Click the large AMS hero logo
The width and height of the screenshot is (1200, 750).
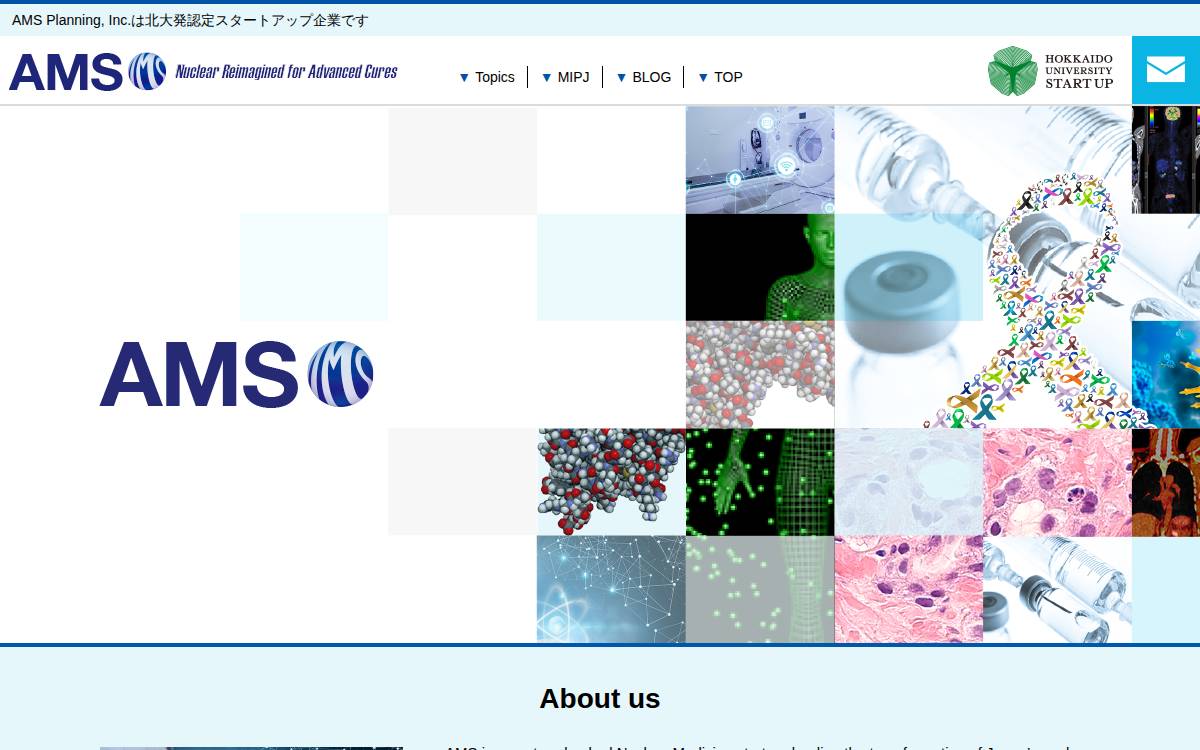[236, 374]
